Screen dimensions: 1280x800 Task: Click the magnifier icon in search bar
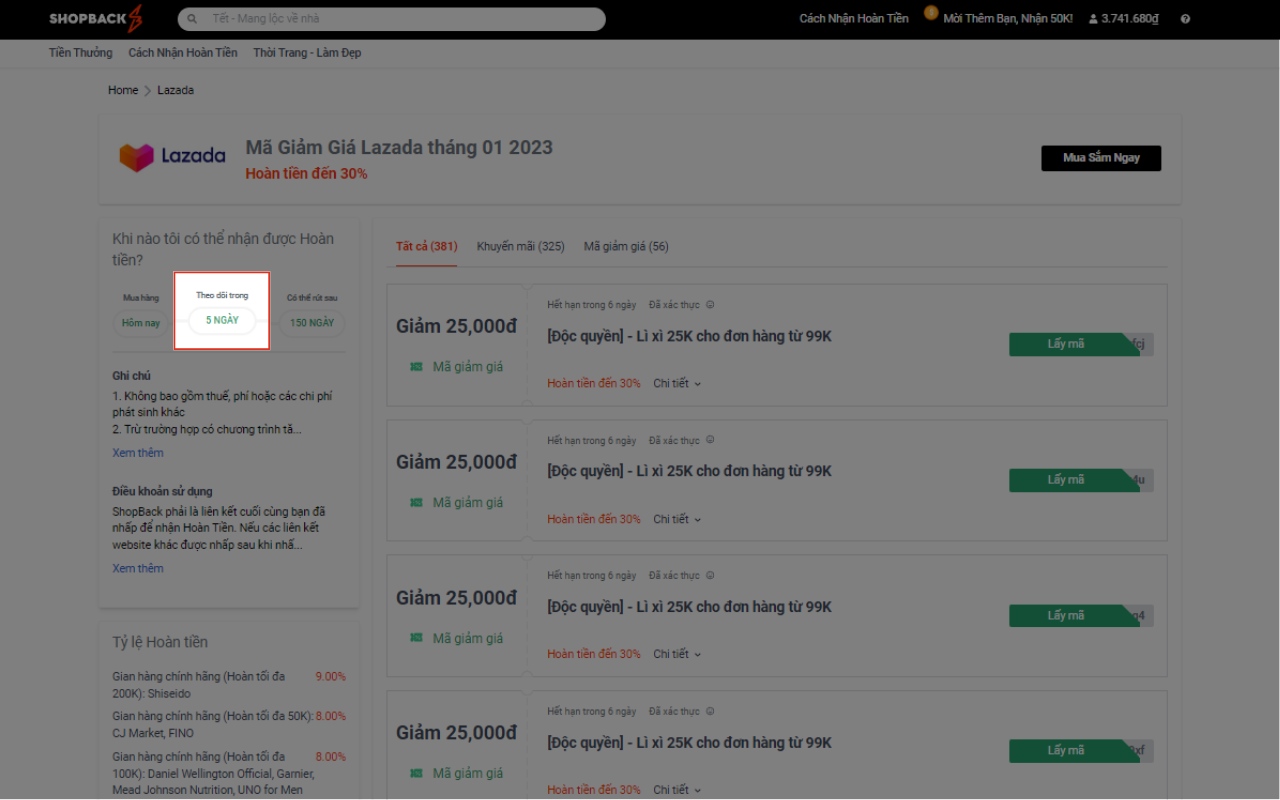tap(192, 19)
